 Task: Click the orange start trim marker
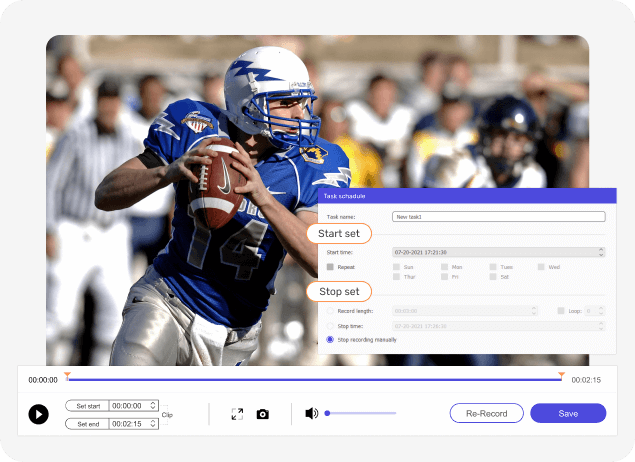tap(68, 375)
